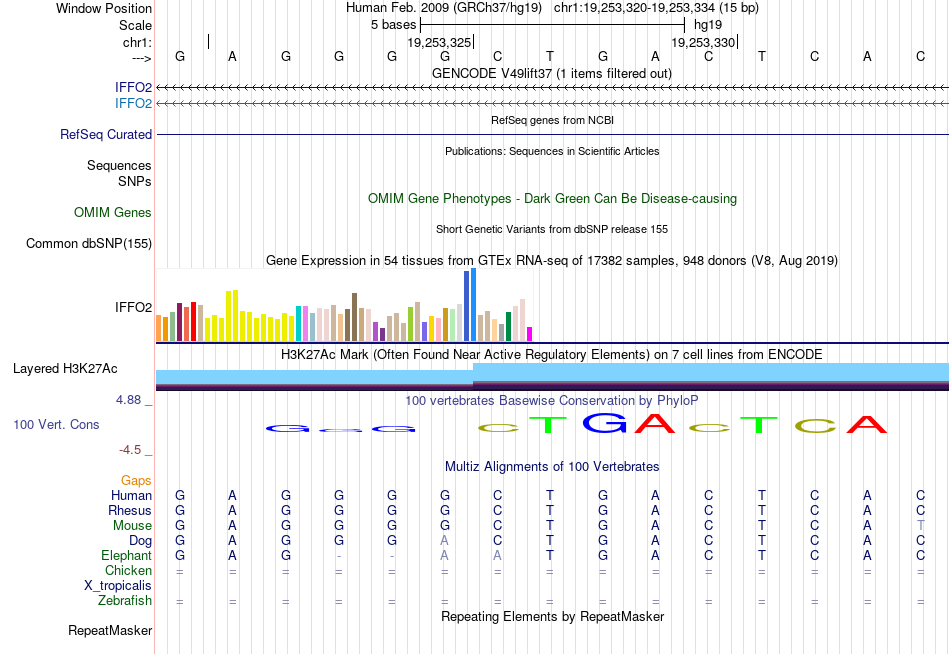
Task: Select the 100 Vert. Cons track label
Action: (x=56, y=424)
